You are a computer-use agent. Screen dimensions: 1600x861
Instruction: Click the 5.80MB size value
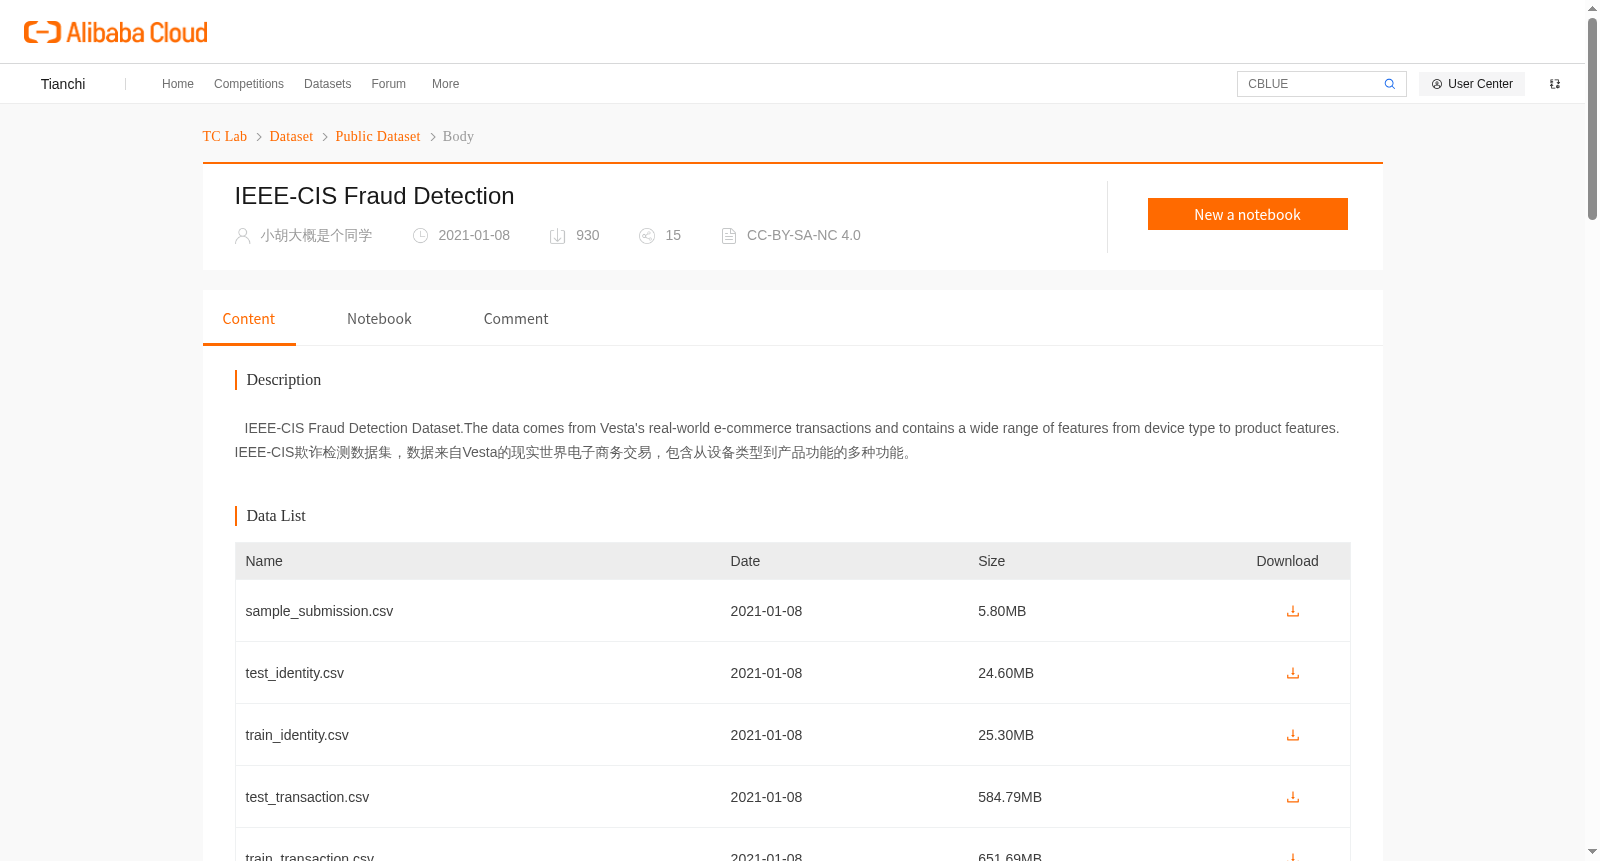point(1002,611)
